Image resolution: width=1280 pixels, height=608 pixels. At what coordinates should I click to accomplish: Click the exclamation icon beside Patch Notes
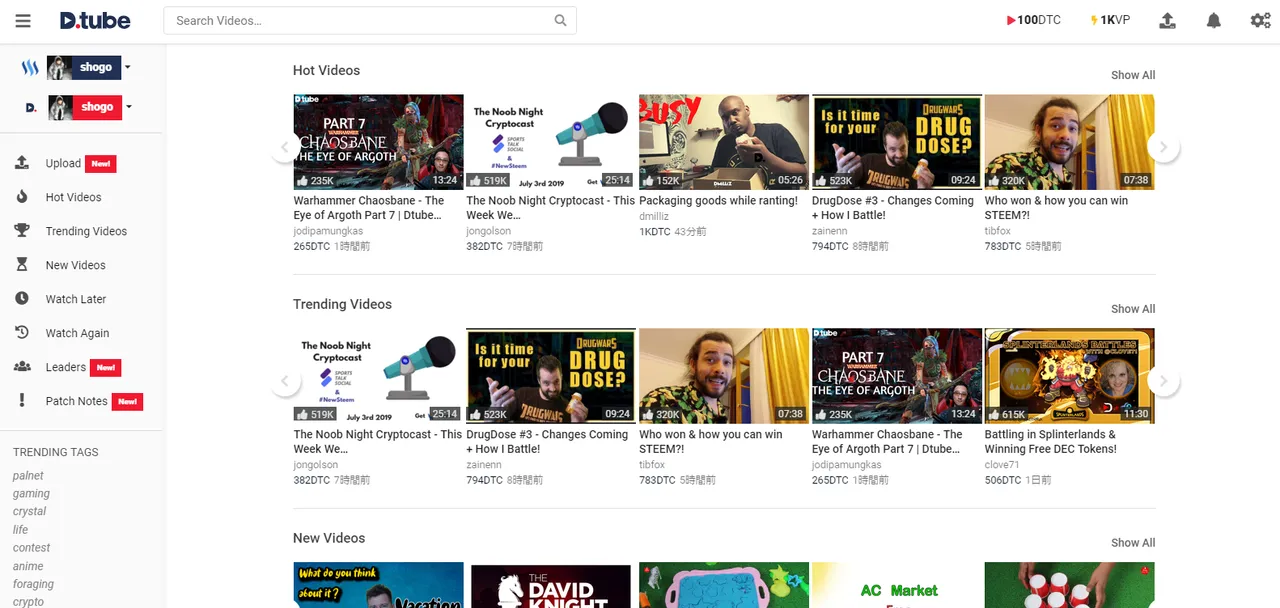22,401
